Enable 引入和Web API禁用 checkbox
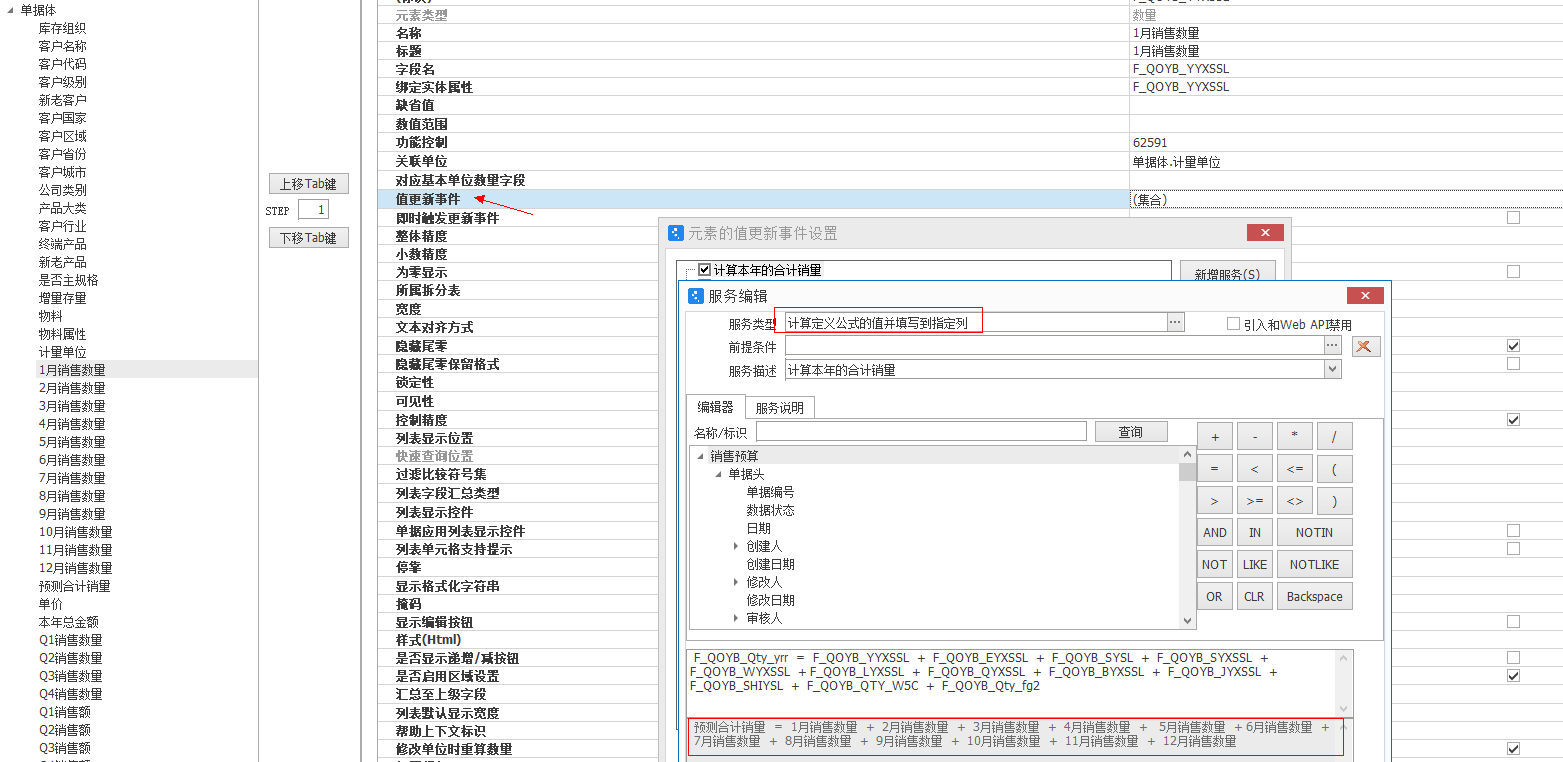Screen dimensions: 1563x762 coord(1233,324)
